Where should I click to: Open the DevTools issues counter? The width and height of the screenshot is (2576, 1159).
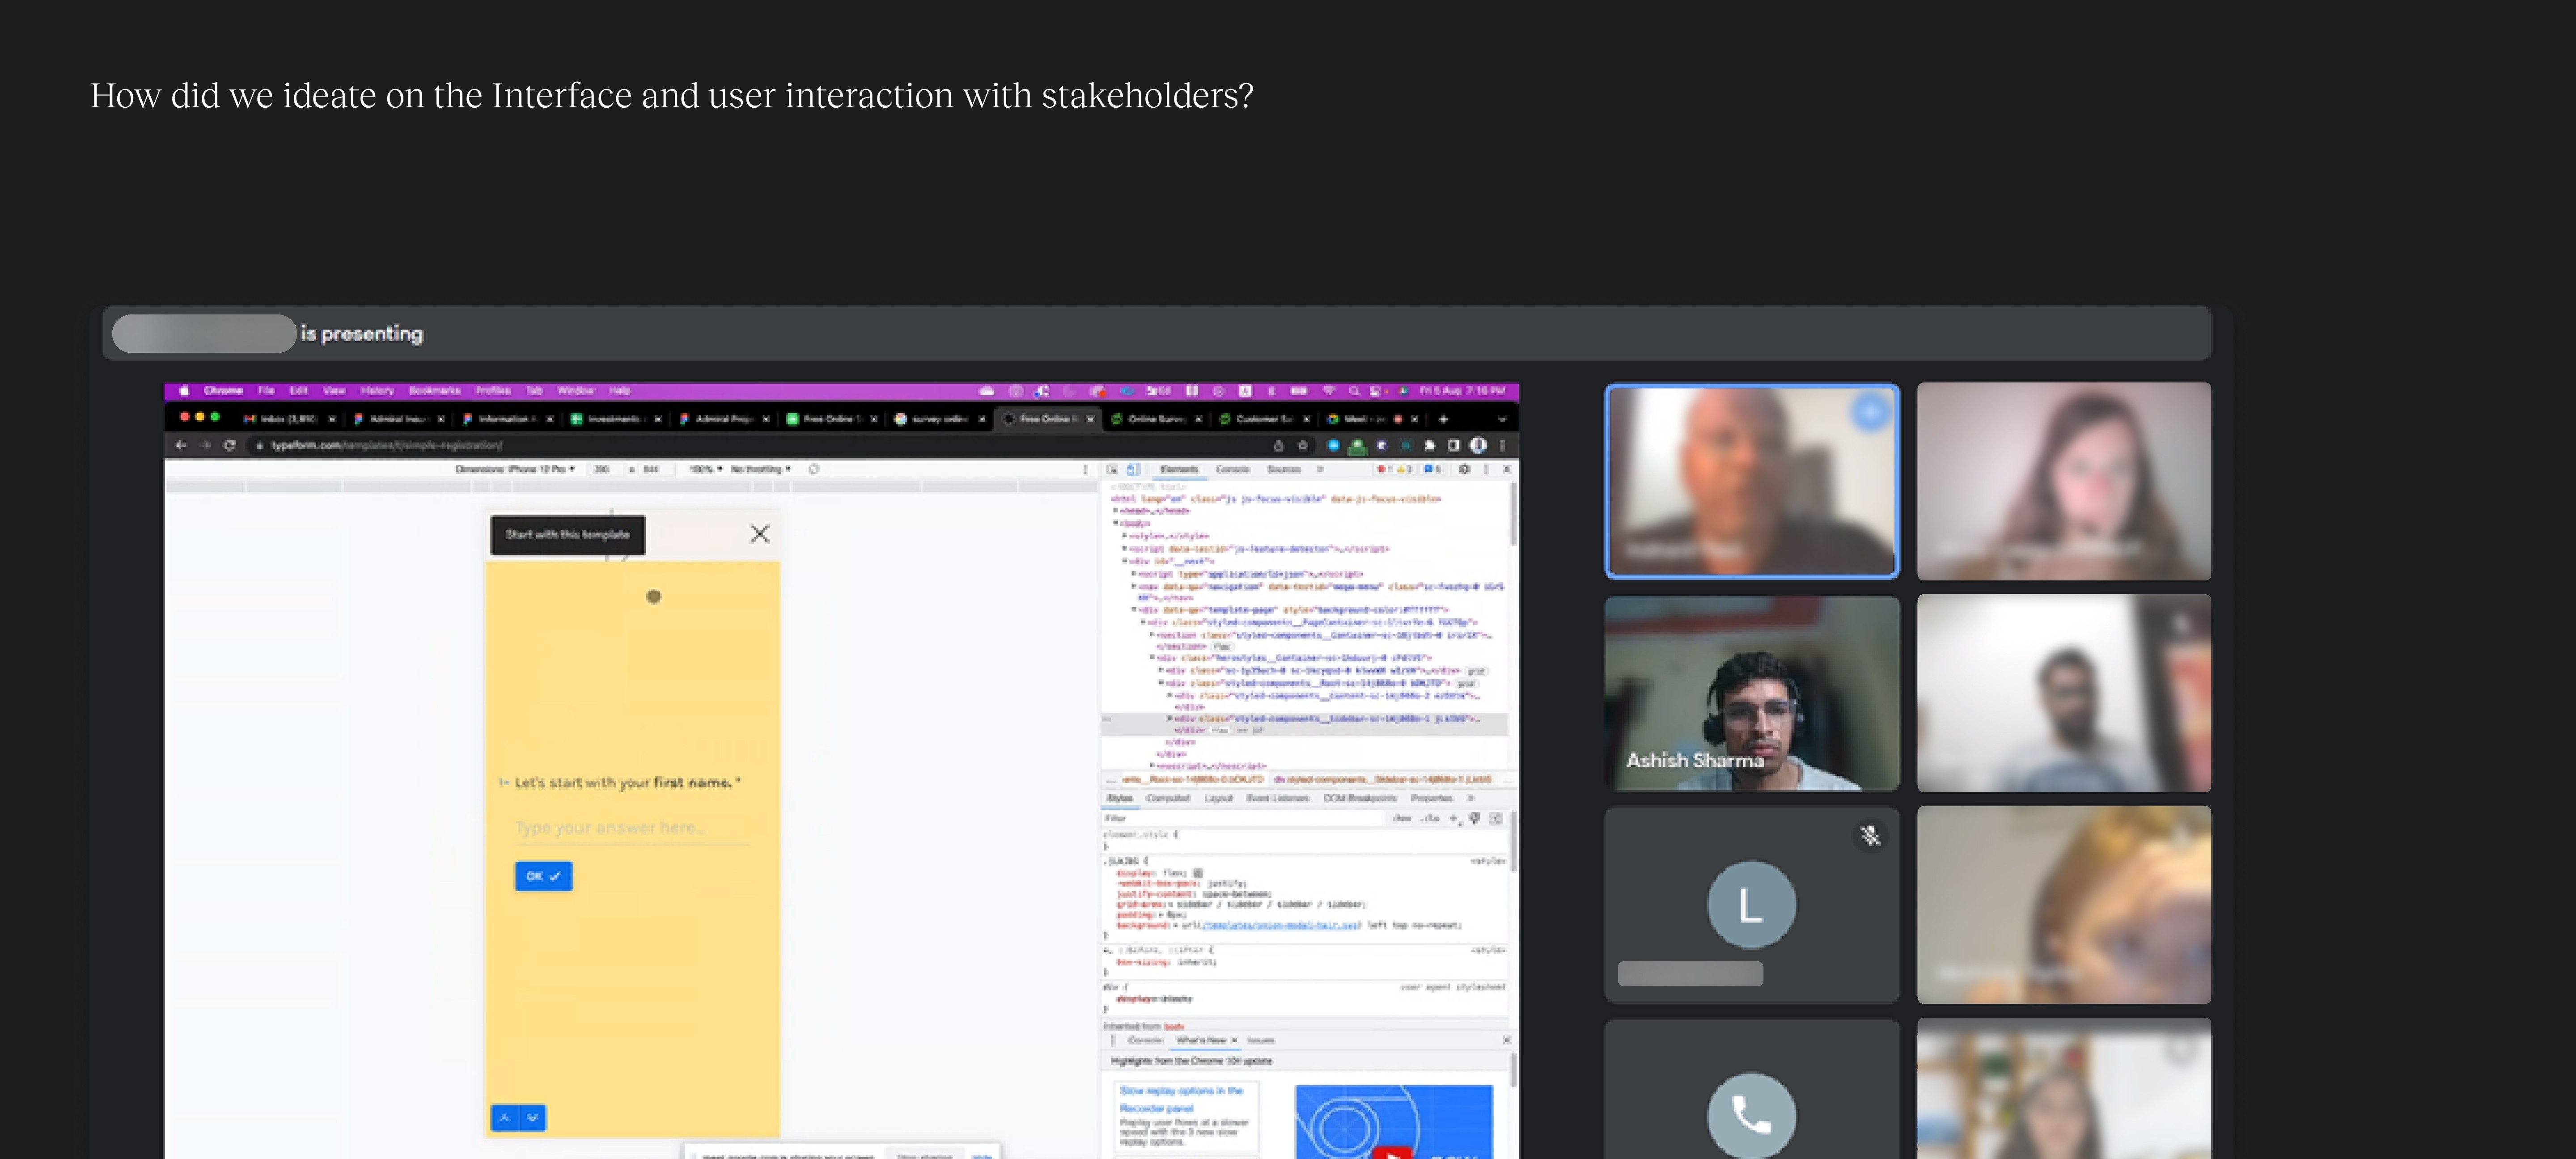tap(1432, 469)
